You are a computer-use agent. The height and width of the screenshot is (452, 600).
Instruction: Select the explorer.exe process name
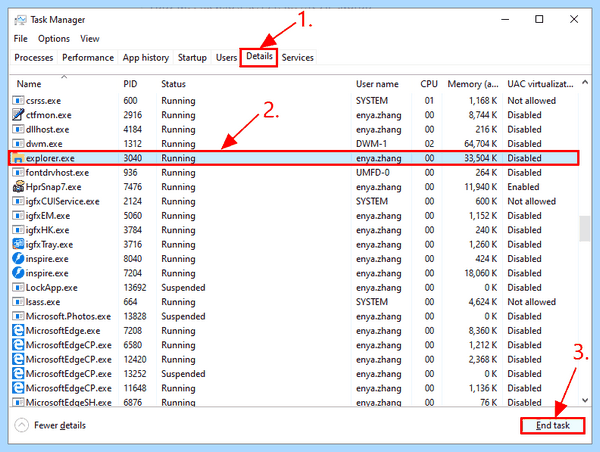(50, 158)
